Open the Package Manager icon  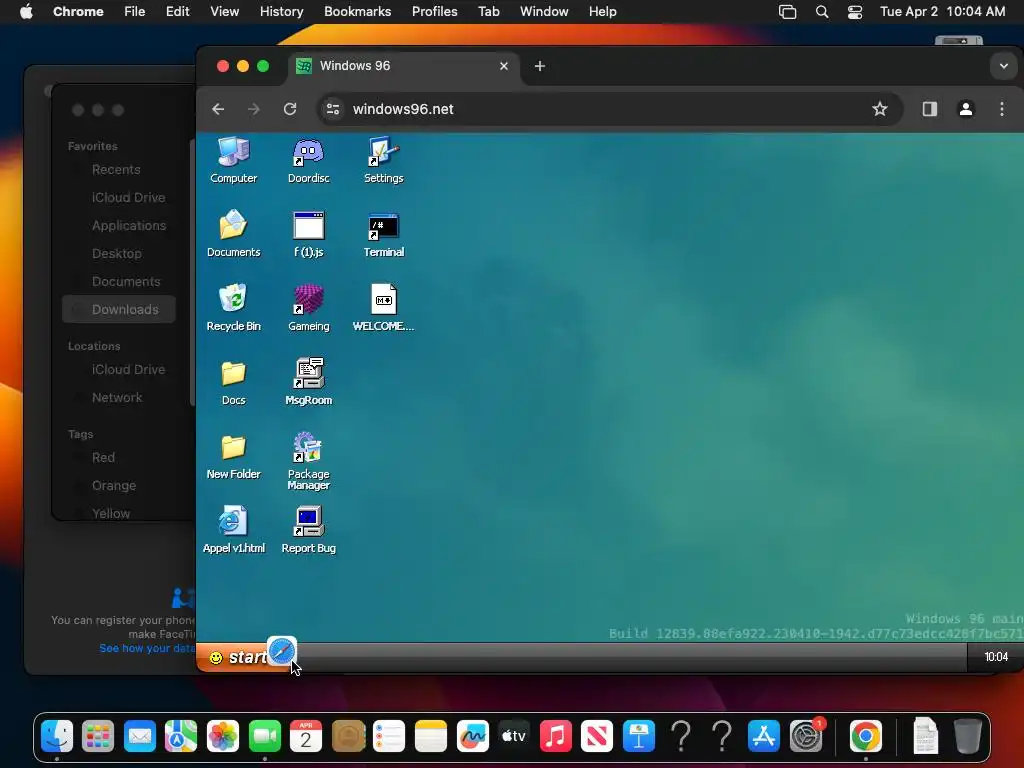[308, 460]
